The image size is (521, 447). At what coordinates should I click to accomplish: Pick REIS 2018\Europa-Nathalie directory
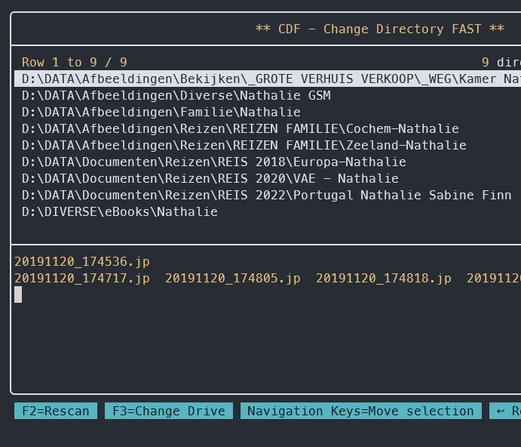pyautogui.click(x=214, y=162)
